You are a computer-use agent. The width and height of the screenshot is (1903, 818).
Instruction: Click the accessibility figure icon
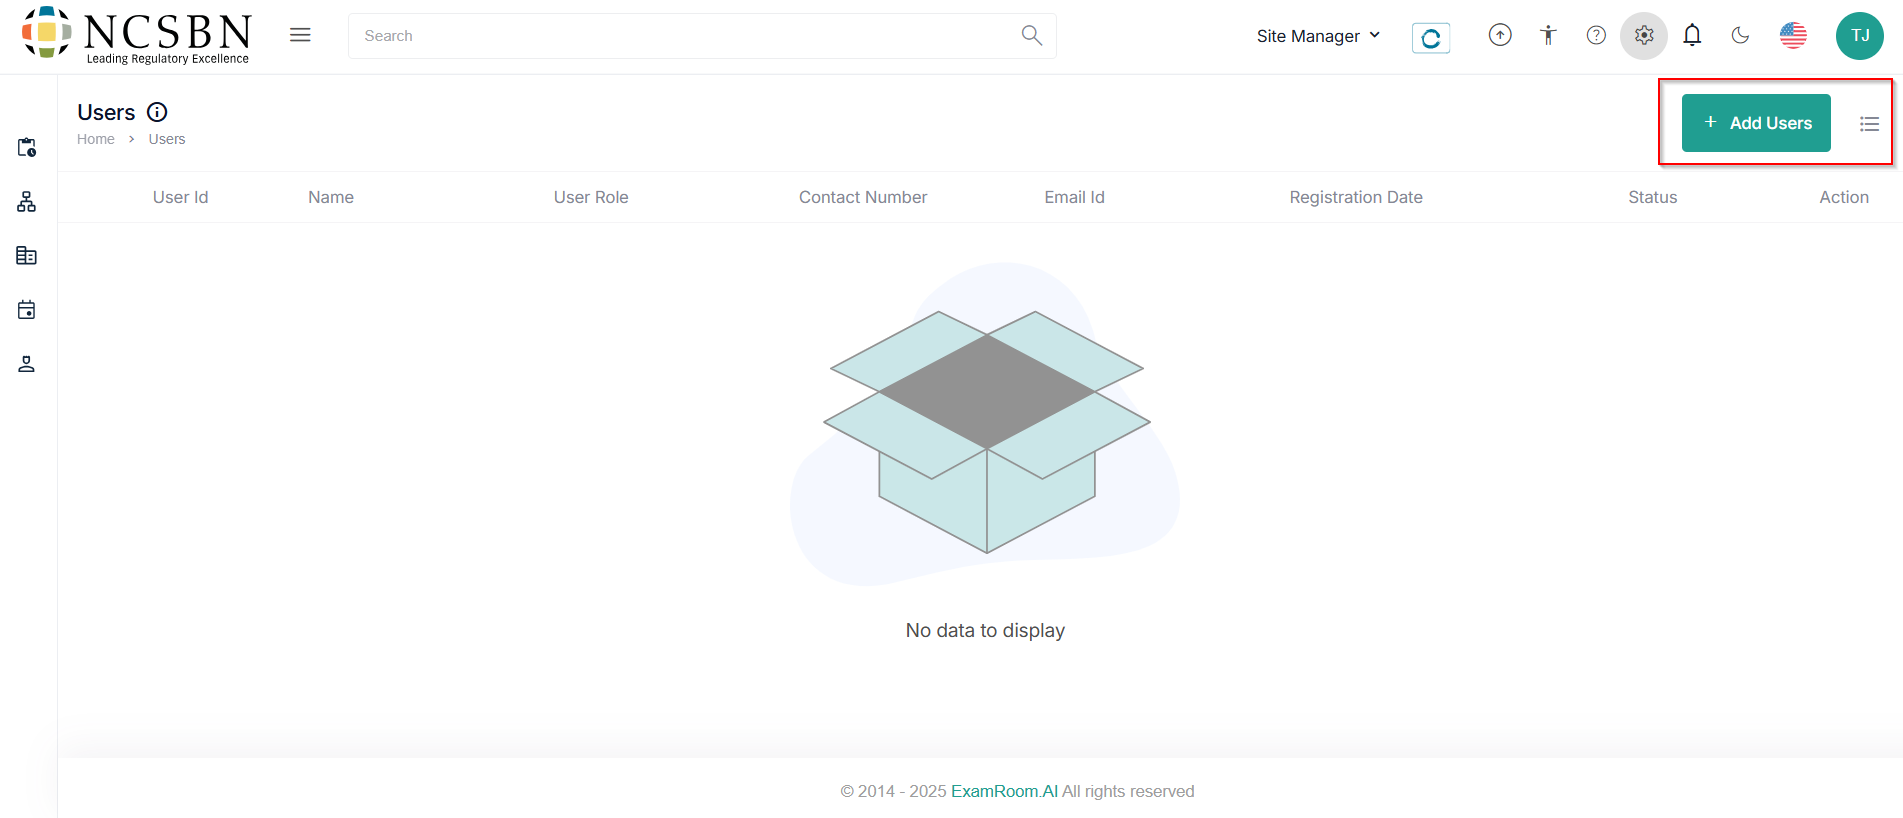tap(1548, 36)
